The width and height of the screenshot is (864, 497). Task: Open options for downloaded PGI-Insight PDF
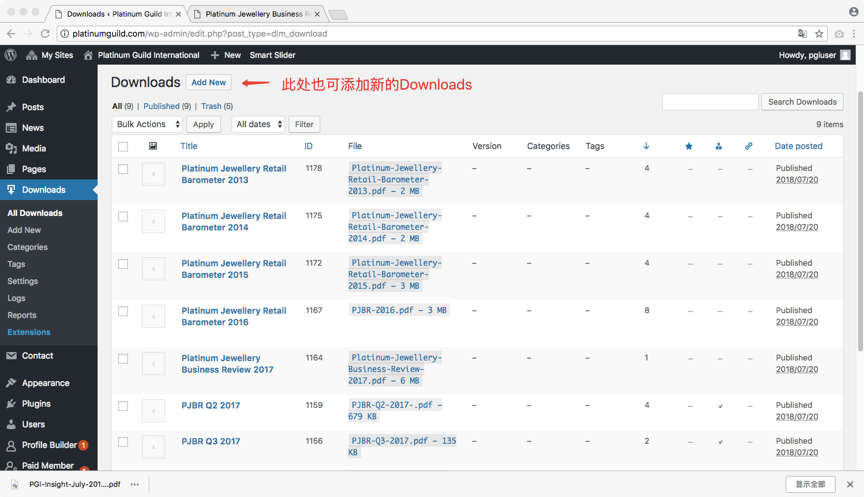click(135, 484)
